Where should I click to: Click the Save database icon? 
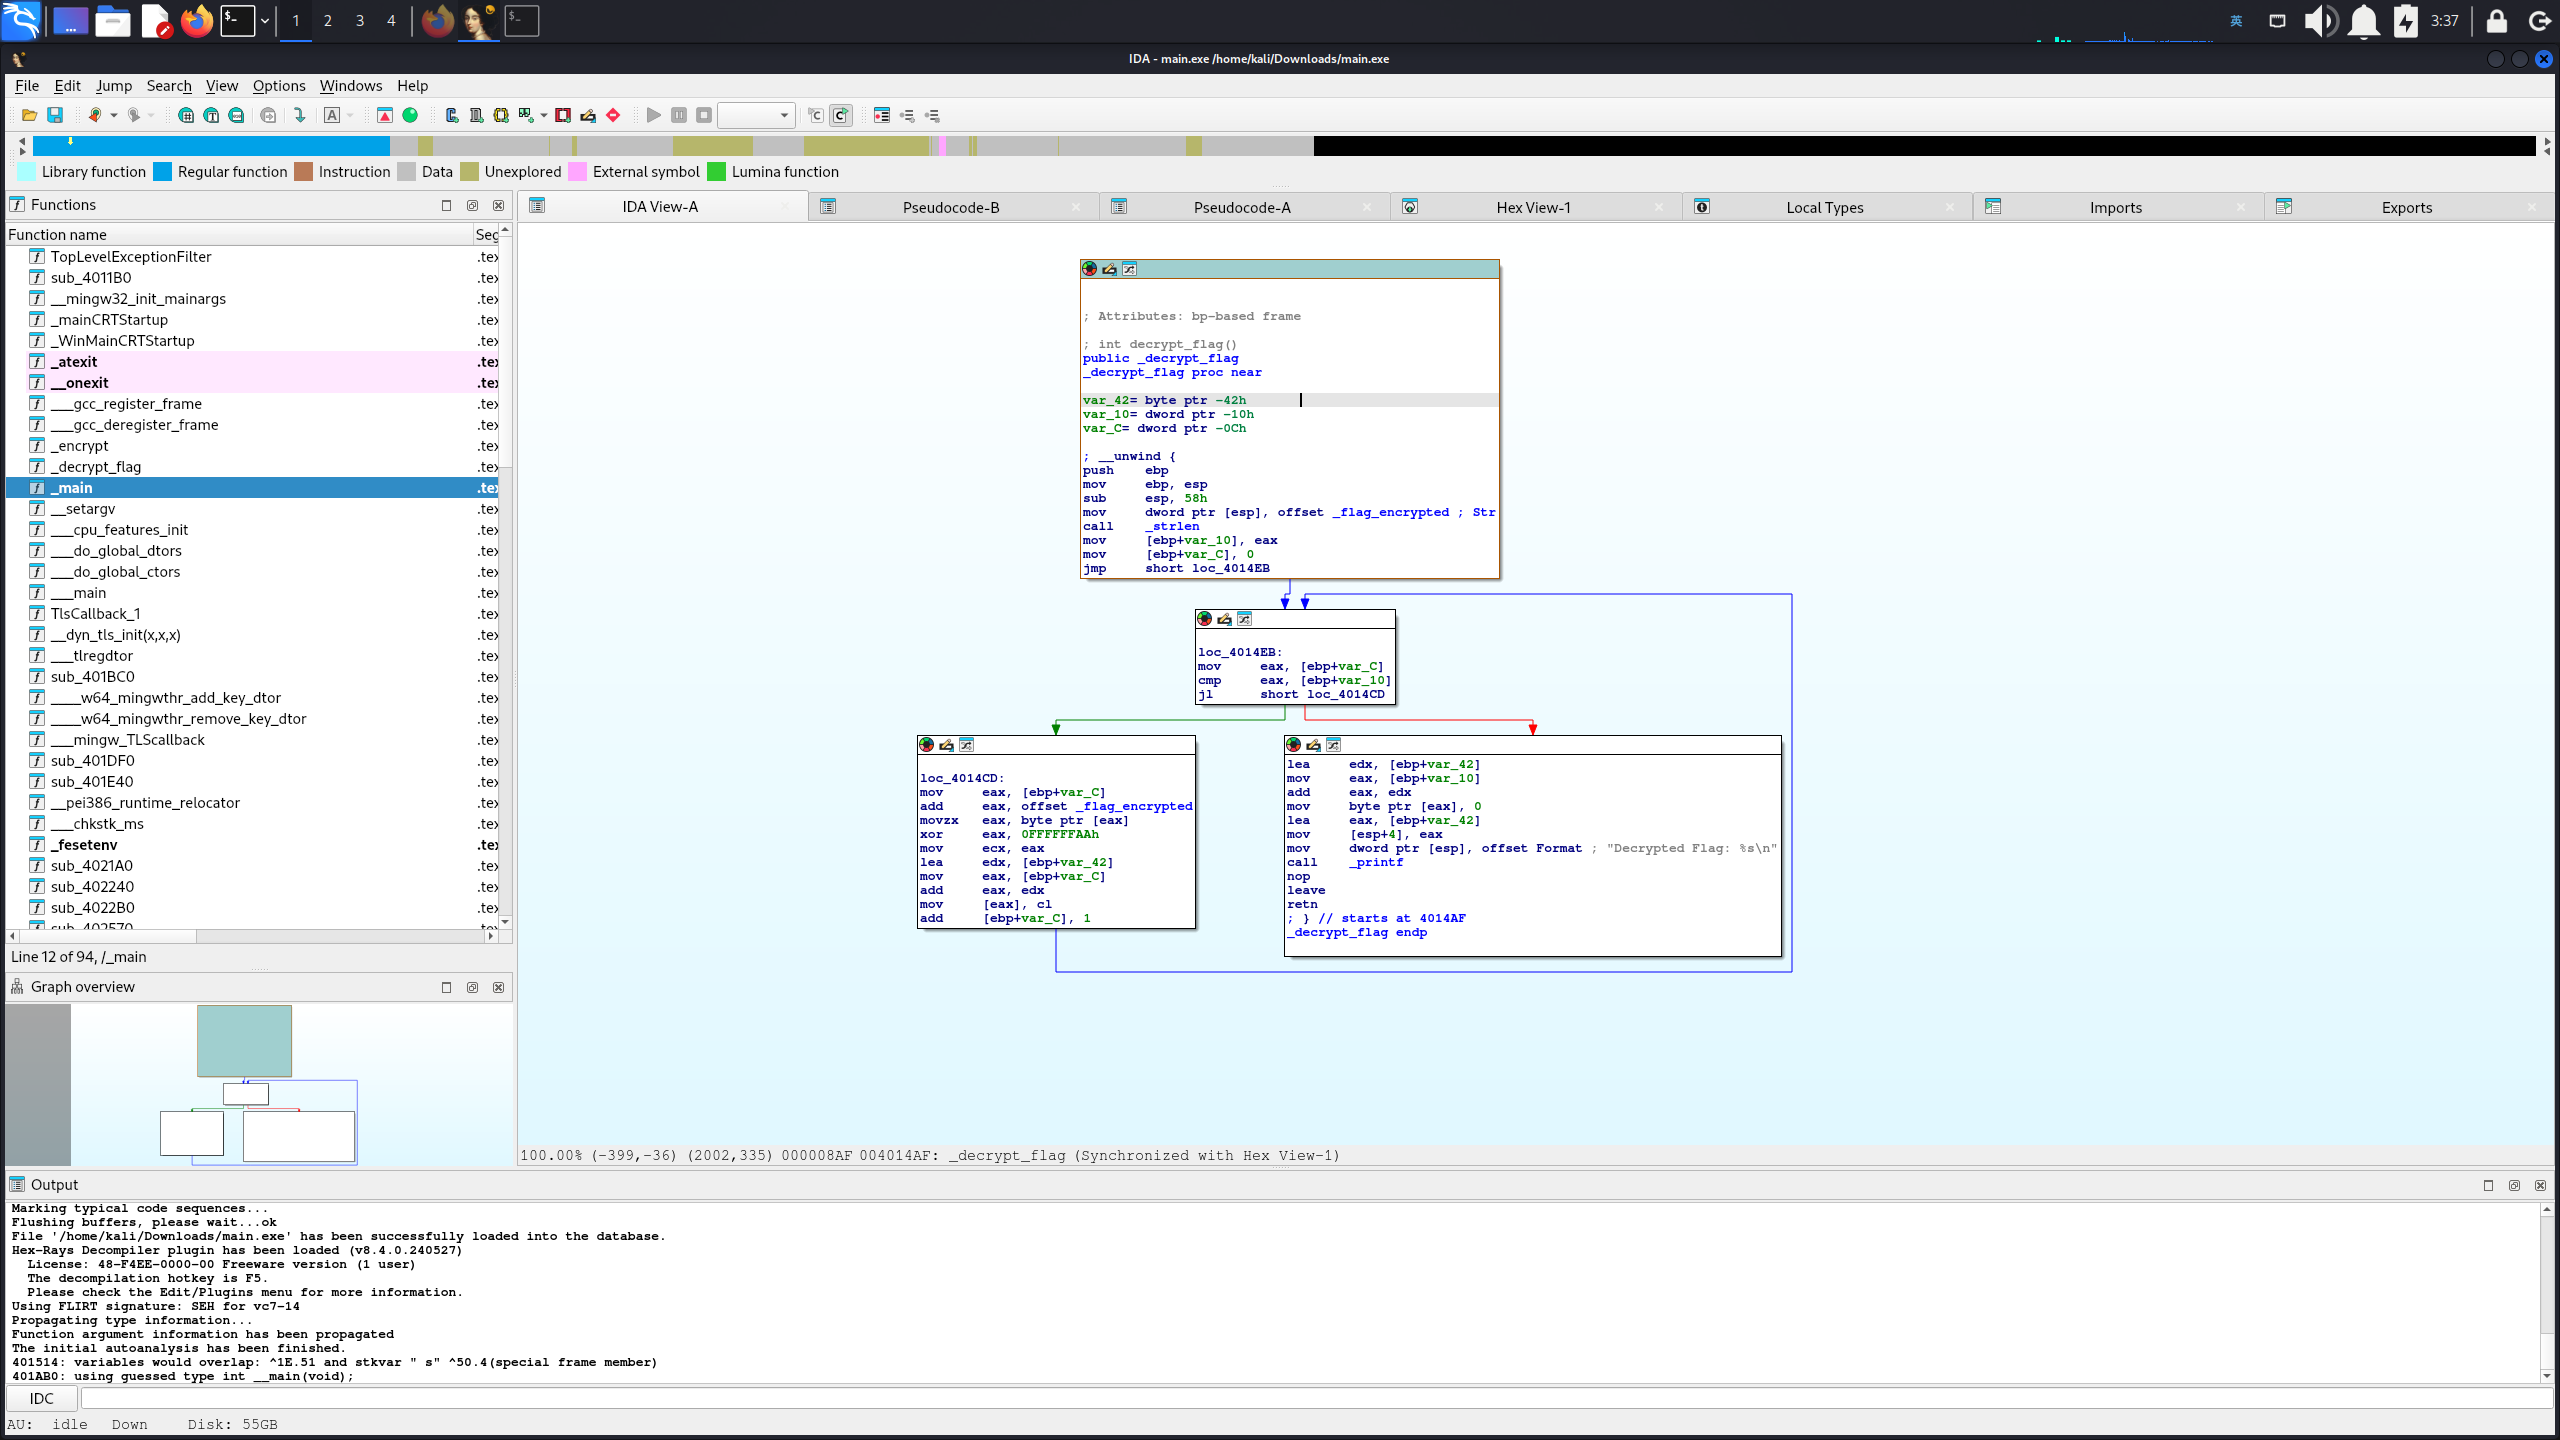point(55,115)
